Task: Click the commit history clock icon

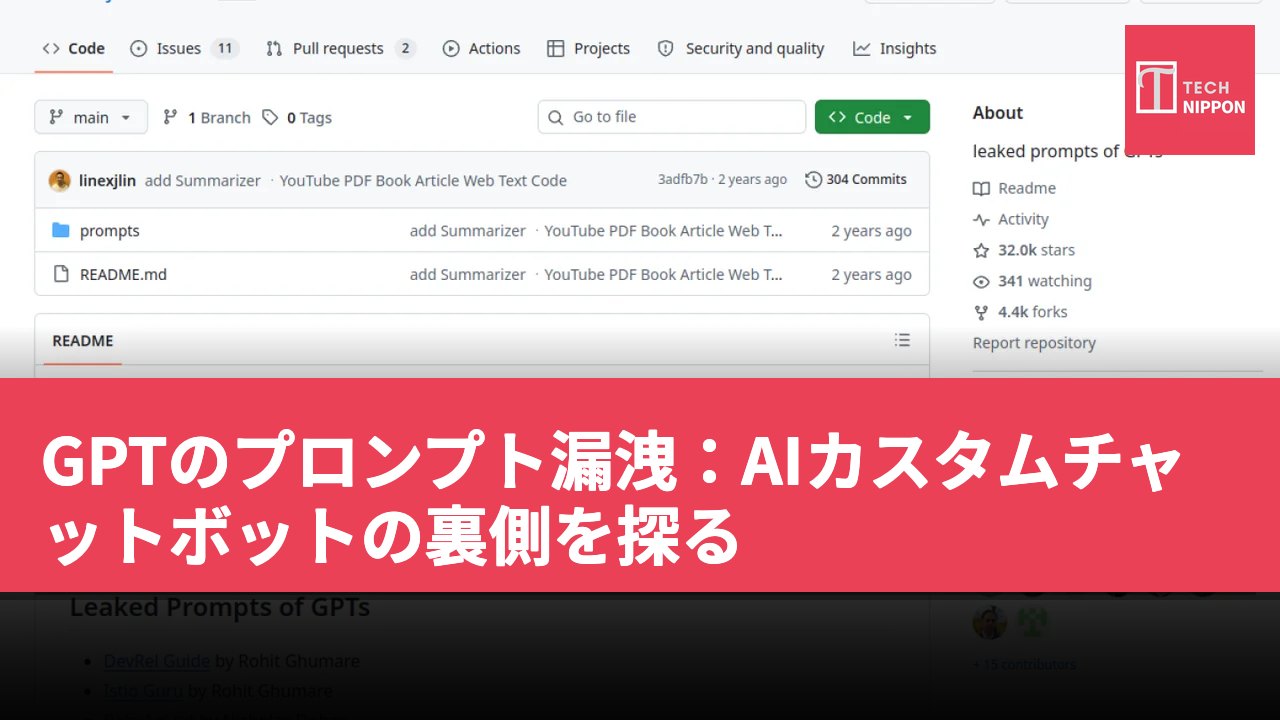Action: coord(814,180)
